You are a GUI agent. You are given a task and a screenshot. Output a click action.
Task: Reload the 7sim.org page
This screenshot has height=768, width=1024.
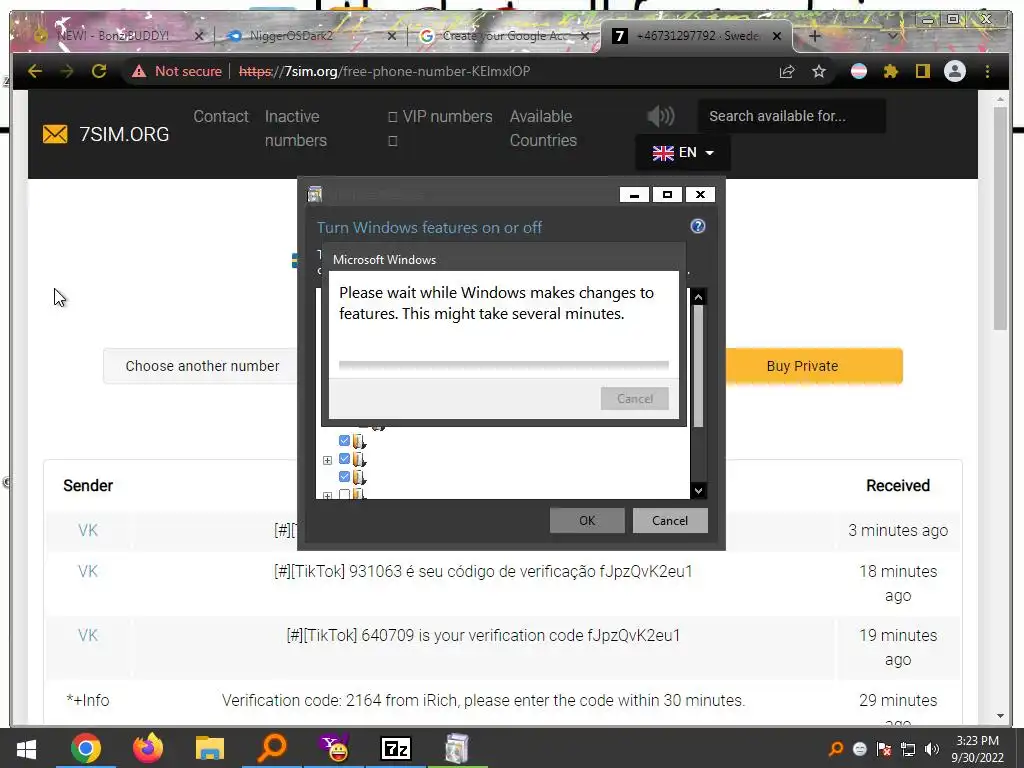pos(99,71)
